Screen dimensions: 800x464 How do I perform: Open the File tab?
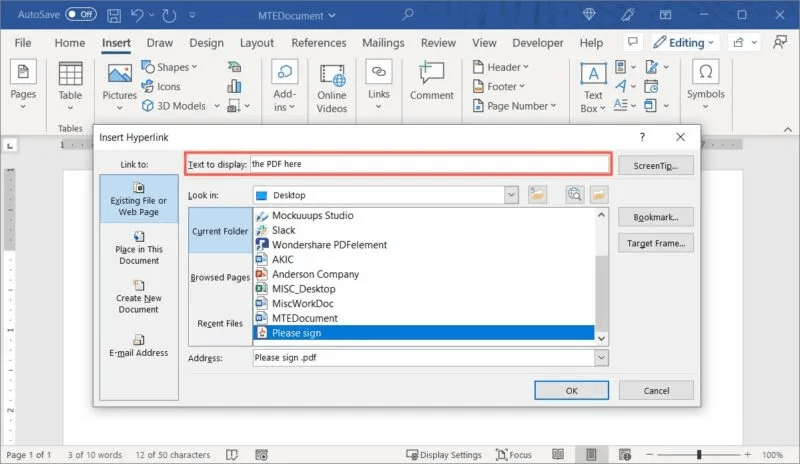(x=22, y=43)
